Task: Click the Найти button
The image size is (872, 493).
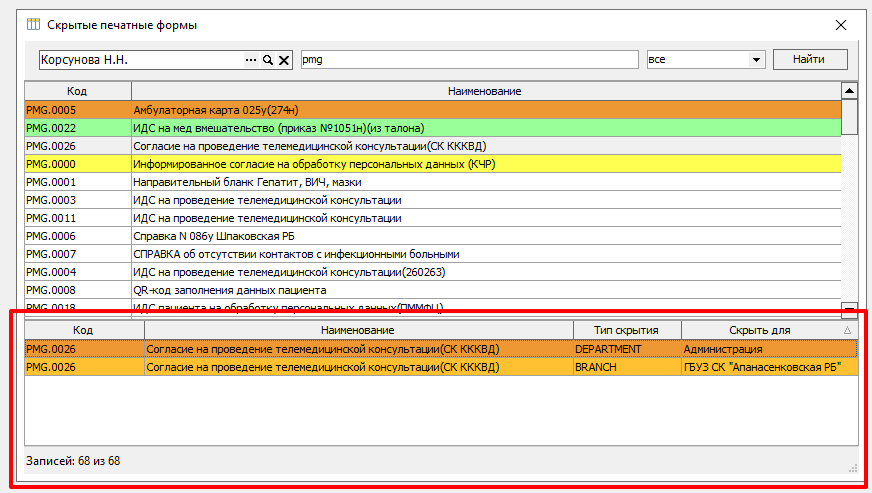Action: [810, 60]
